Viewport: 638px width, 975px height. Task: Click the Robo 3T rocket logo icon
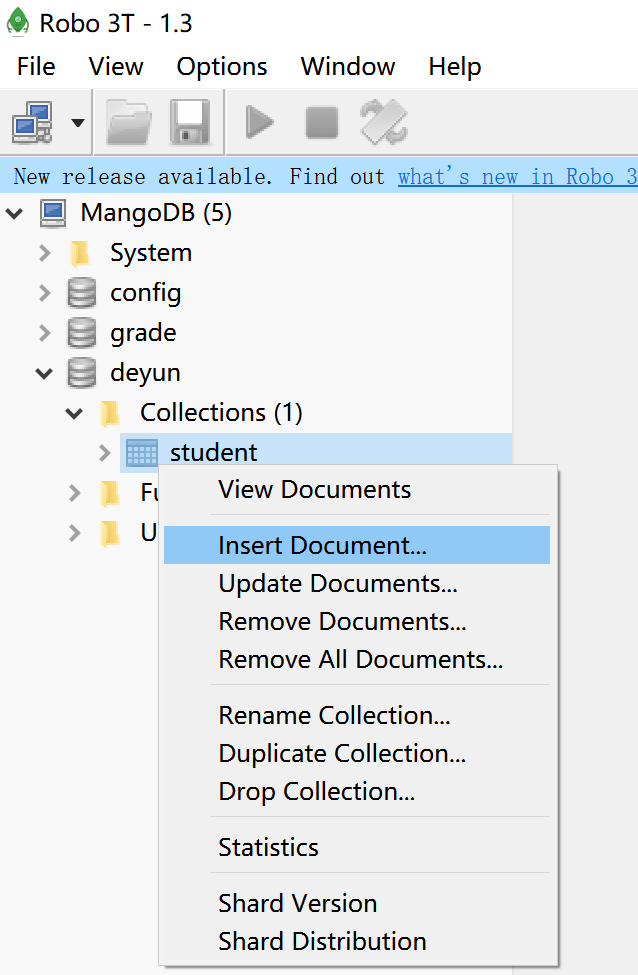coord(18,22)
